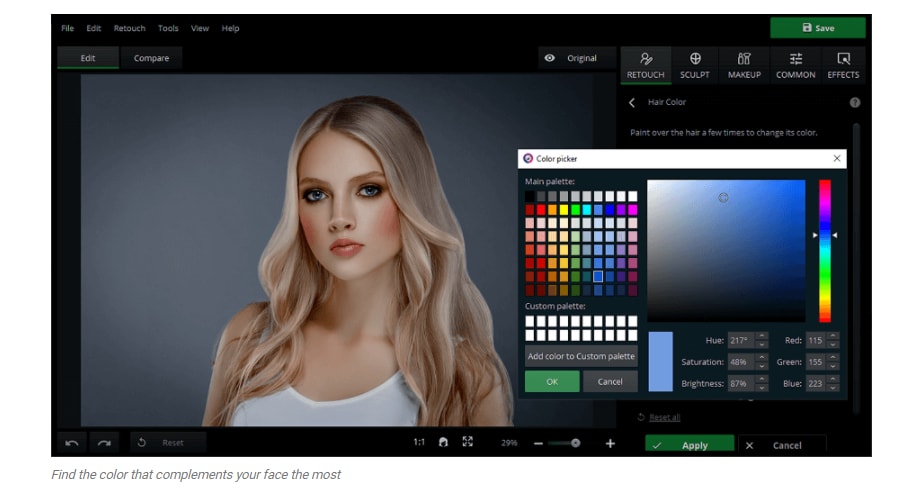The image size is (908, 491).
Task: Click the Reset button in bottom toolbar
Action: 167,443
